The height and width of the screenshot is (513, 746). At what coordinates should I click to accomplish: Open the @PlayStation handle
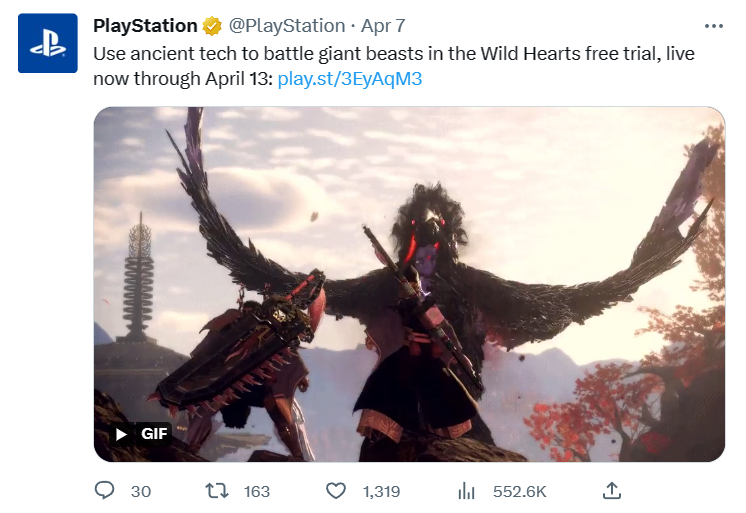click(x=287, y=26)
